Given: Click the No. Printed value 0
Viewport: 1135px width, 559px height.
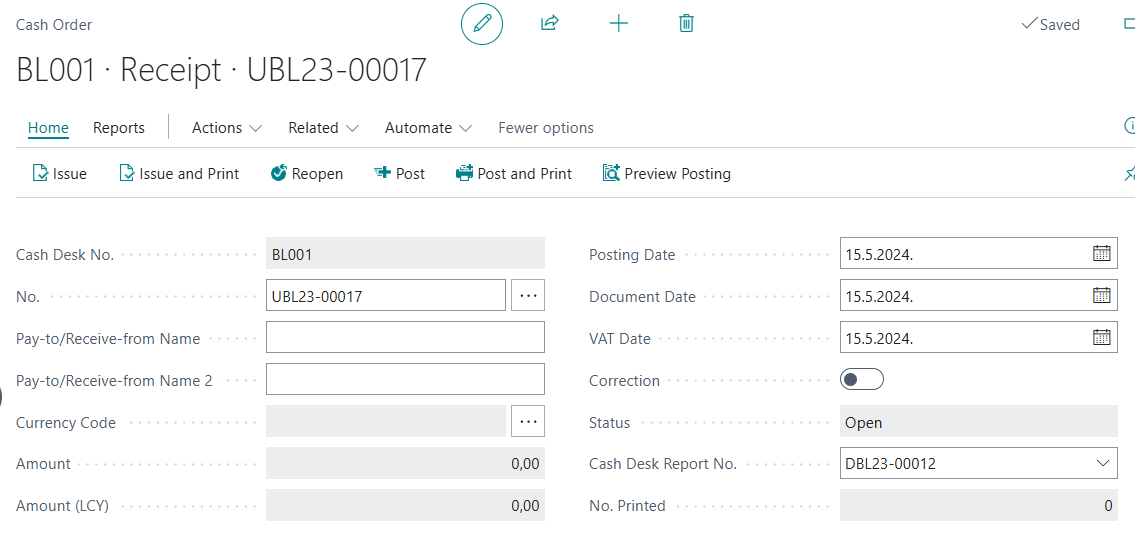Looking at the screenshot, I should click(x=1108, y=506).
